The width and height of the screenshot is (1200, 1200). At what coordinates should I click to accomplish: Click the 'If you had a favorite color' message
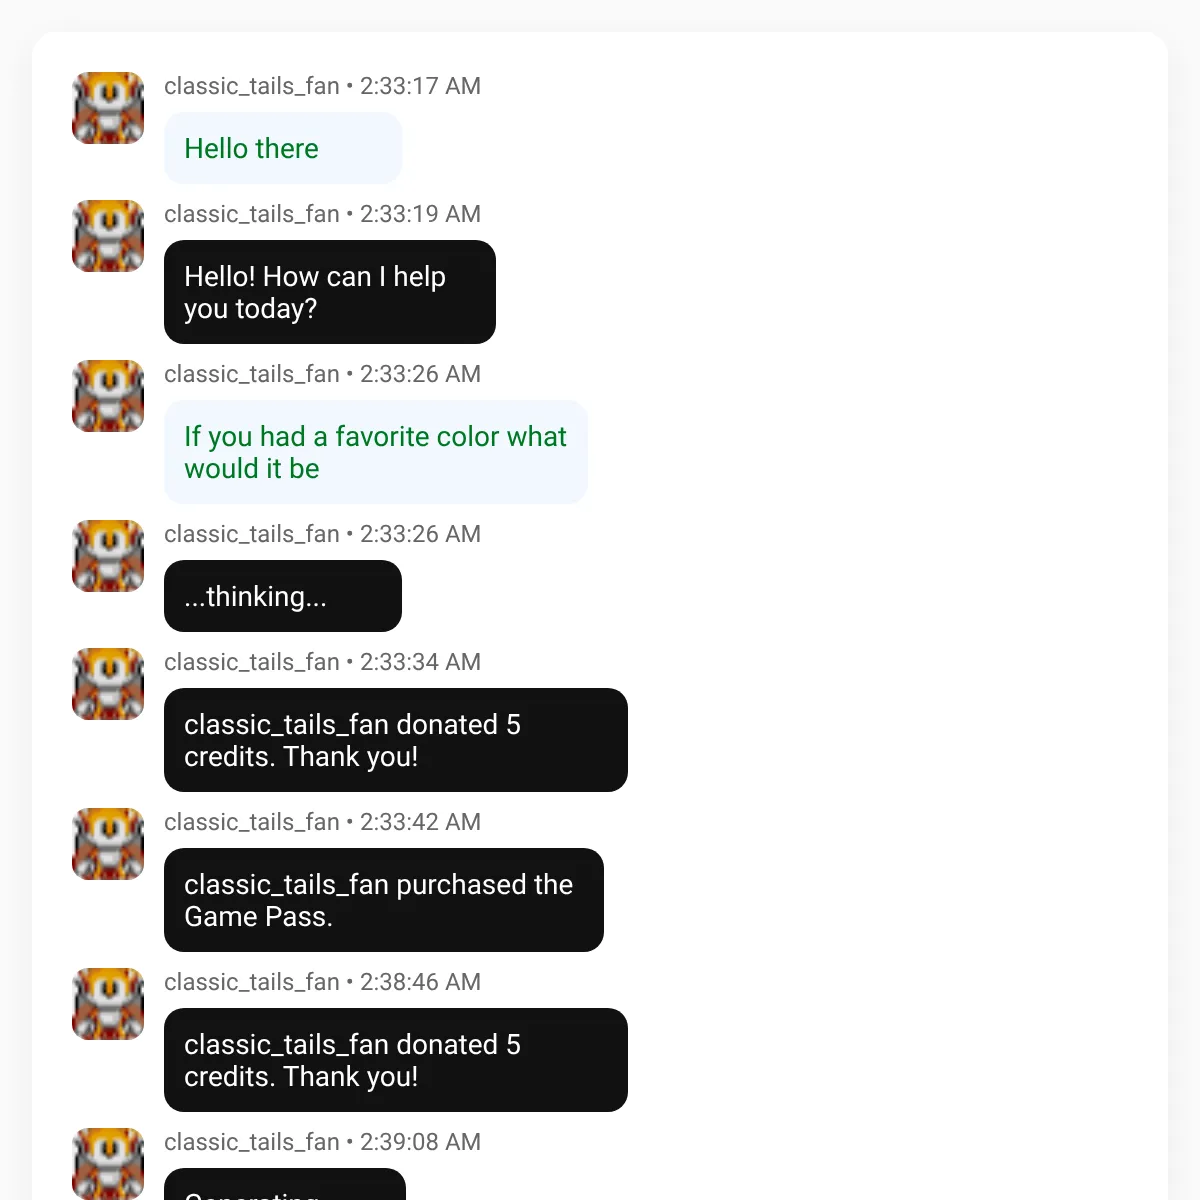tap(376, 452)
